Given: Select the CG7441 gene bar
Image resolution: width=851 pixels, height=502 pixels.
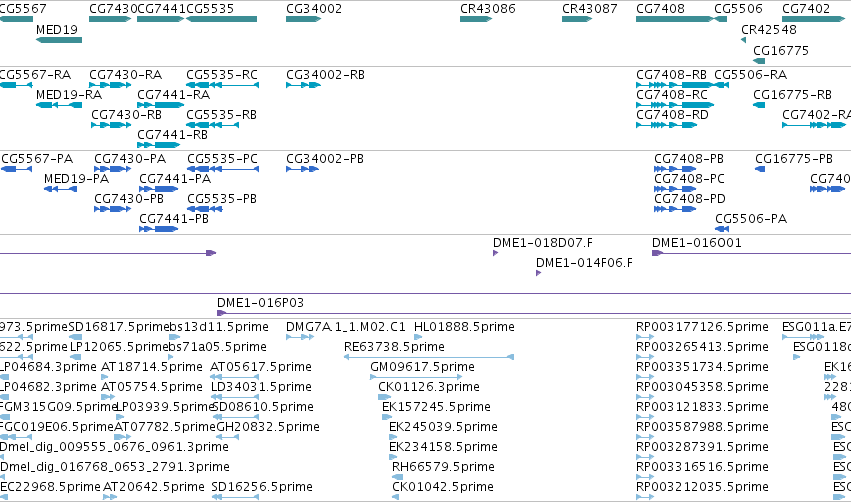Looking at the screenshot, I should [x=161, y=19].
